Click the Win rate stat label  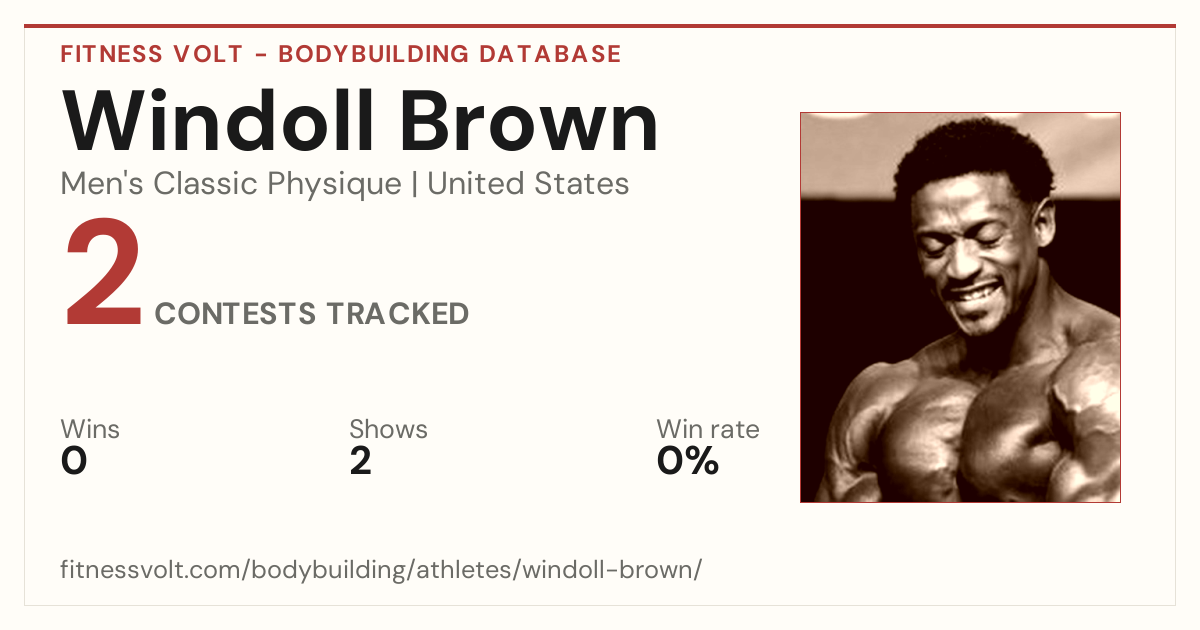[x=707, y=430]
